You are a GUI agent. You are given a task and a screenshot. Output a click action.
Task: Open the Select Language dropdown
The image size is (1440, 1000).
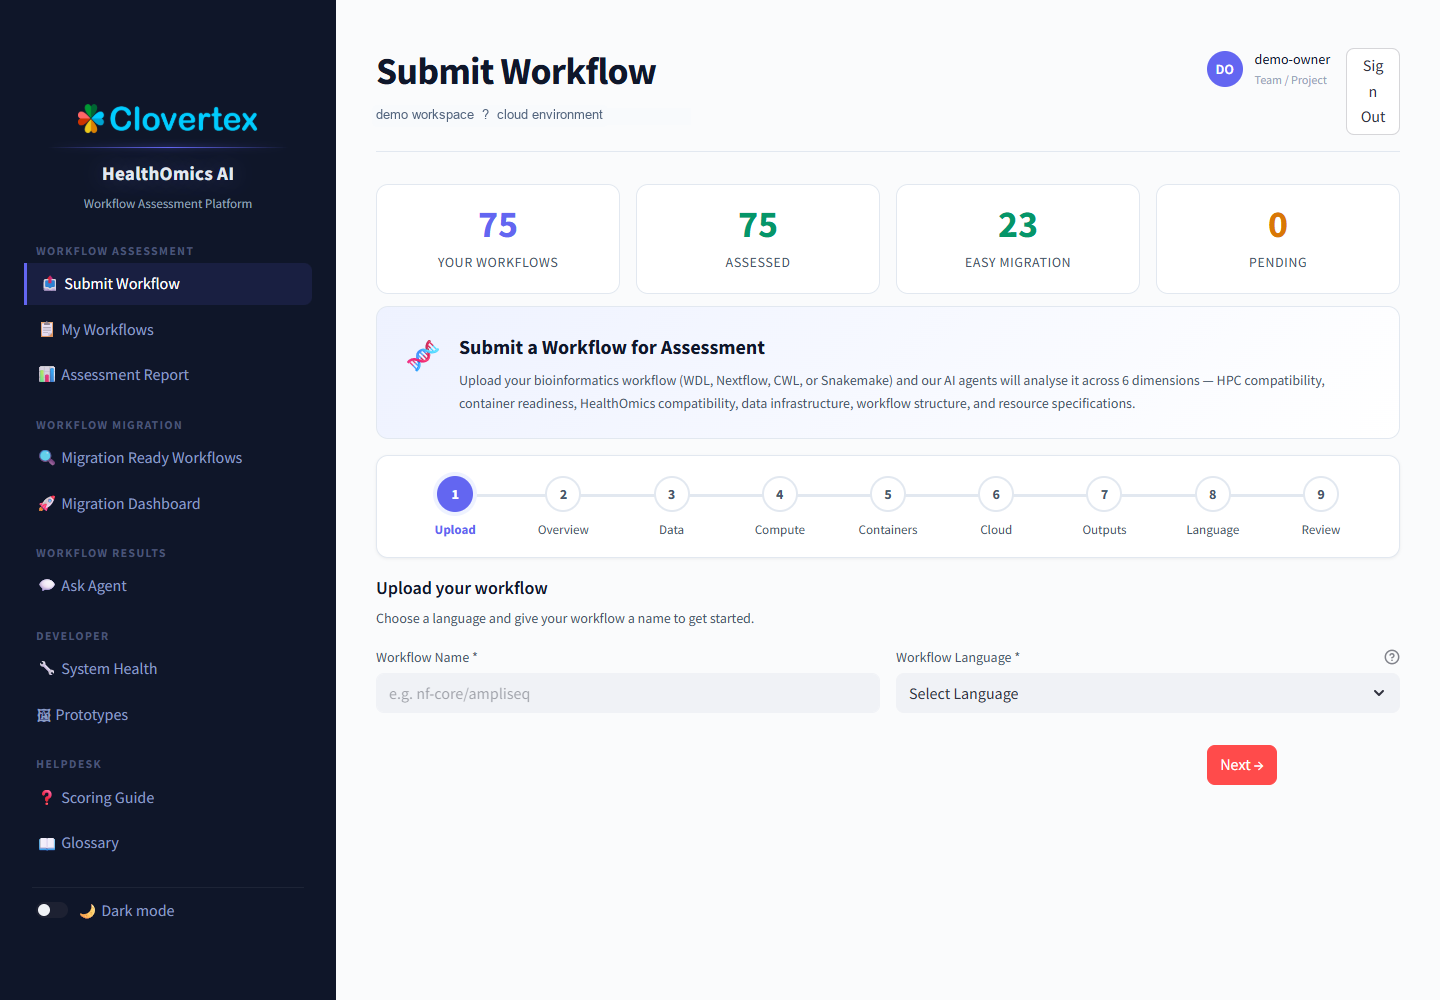coord(1148,693)
